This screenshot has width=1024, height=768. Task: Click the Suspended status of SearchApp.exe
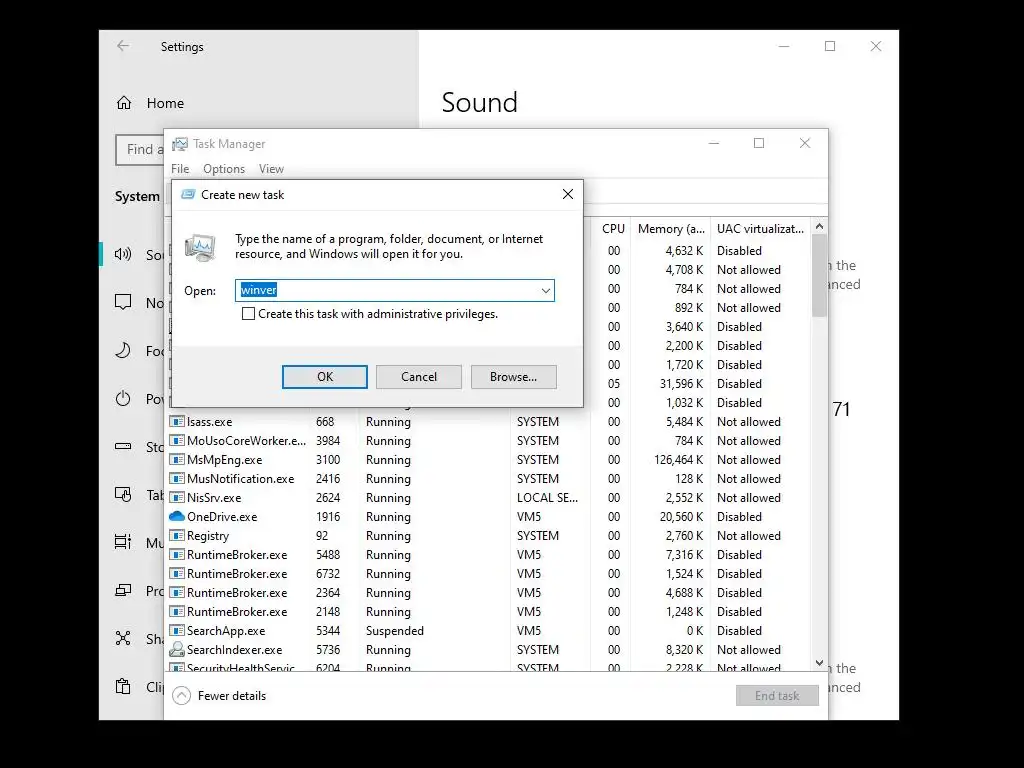click(x=394, y=631)
